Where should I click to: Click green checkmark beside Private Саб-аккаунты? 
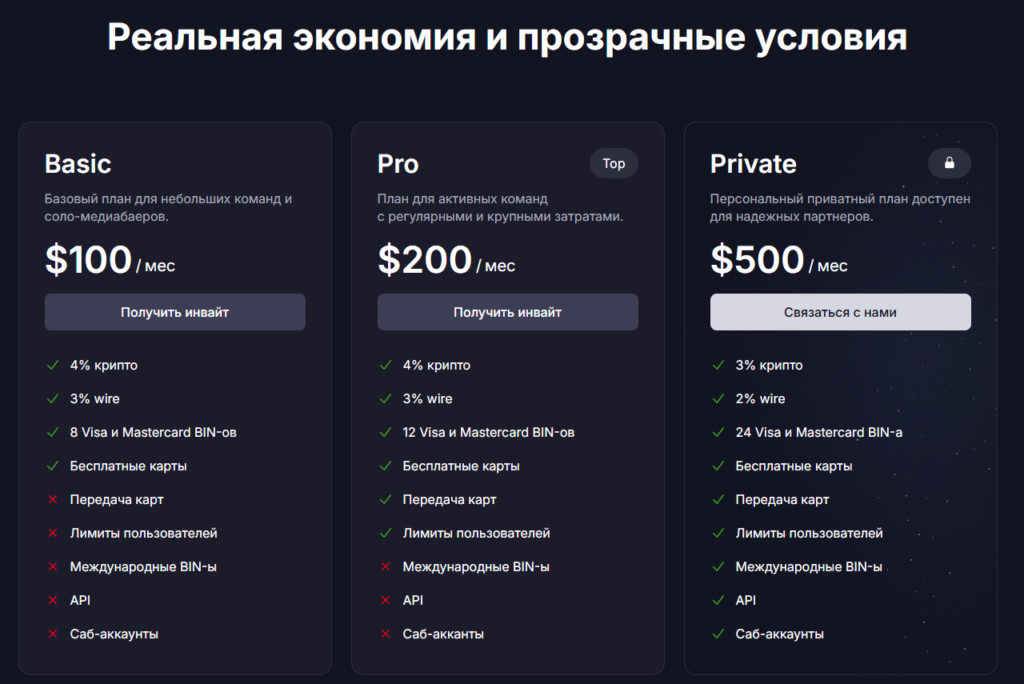click(x=718, y=634)
